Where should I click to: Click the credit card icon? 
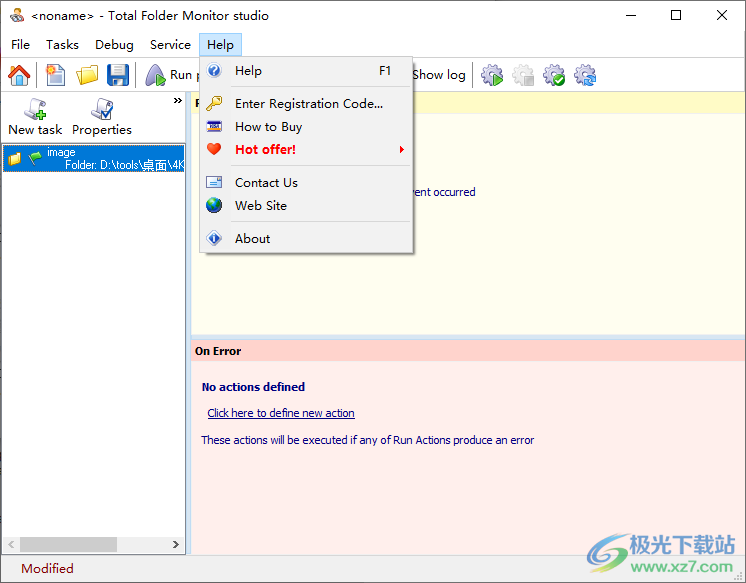tap(214, 127)
